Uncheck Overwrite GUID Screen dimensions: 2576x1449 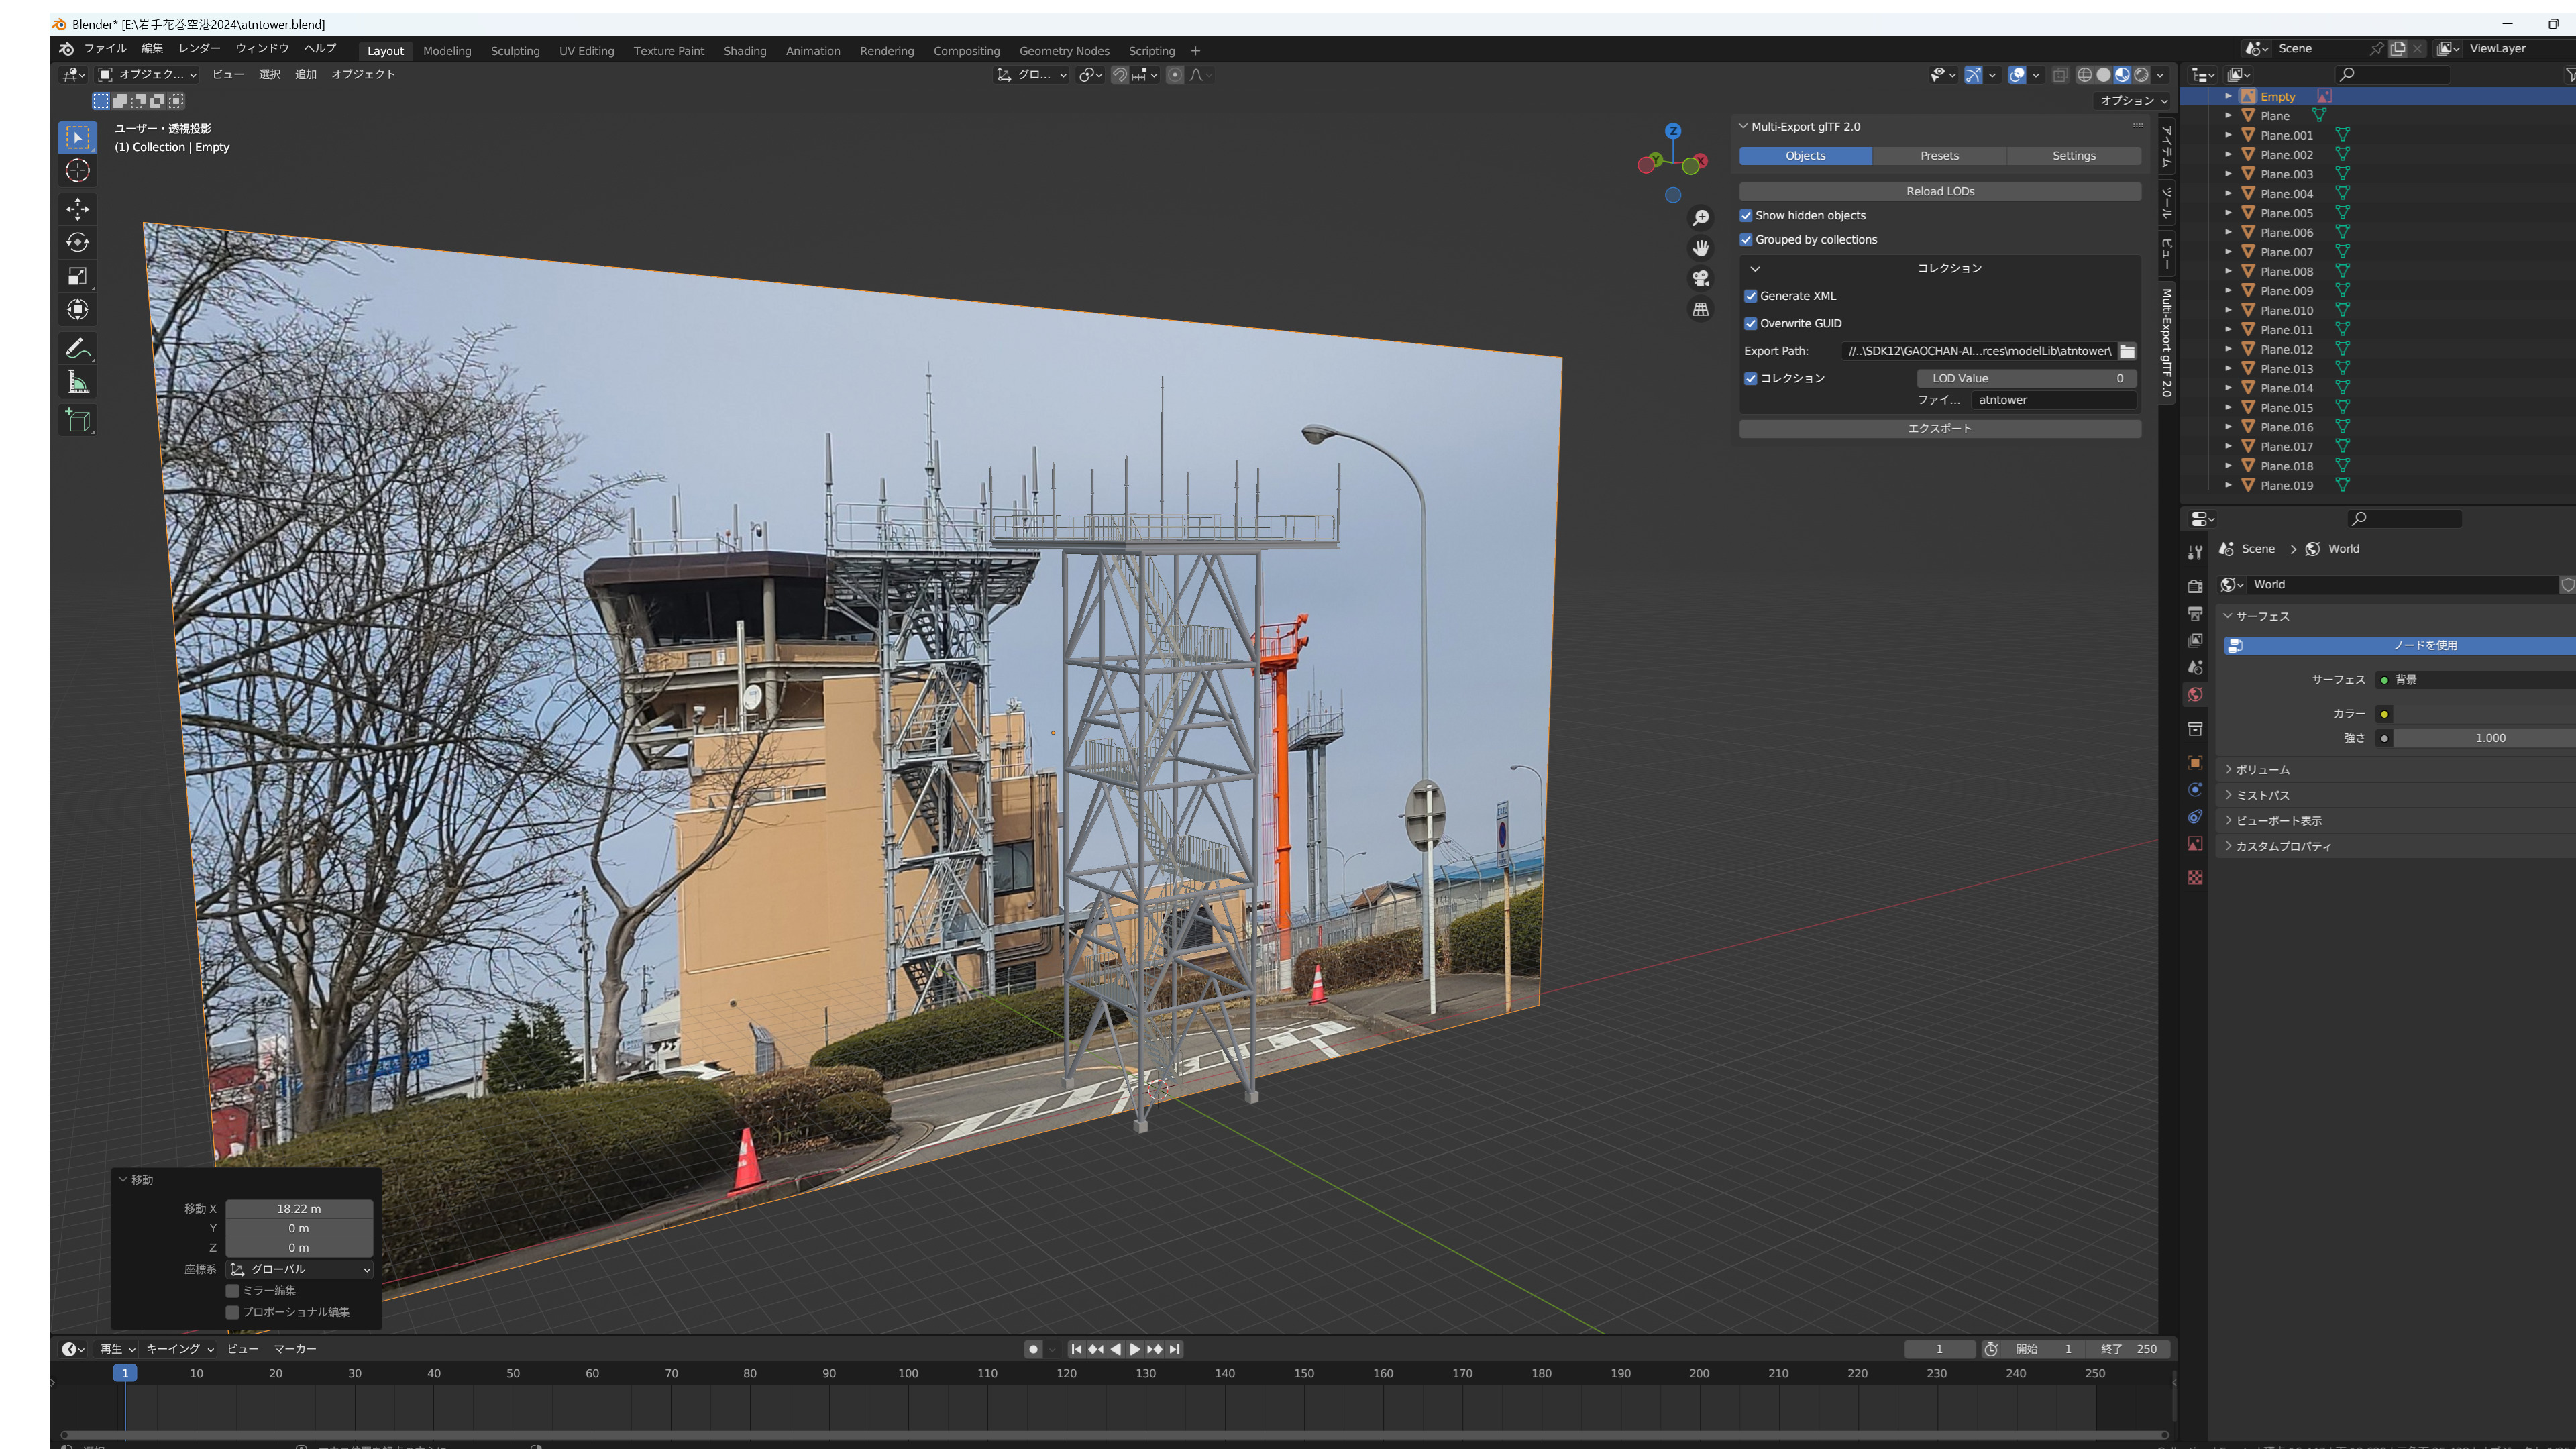point(1751,324)
